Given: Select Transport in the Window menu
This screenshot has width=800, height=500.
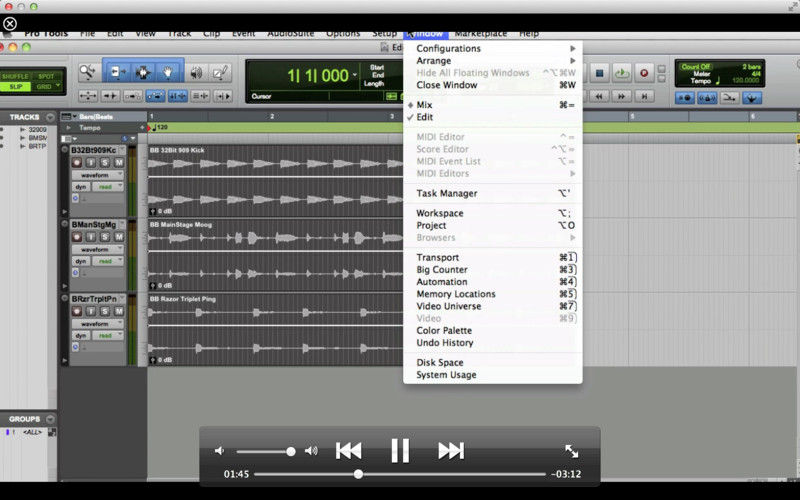Looking at the screenshot, I should tap(493, 258).
